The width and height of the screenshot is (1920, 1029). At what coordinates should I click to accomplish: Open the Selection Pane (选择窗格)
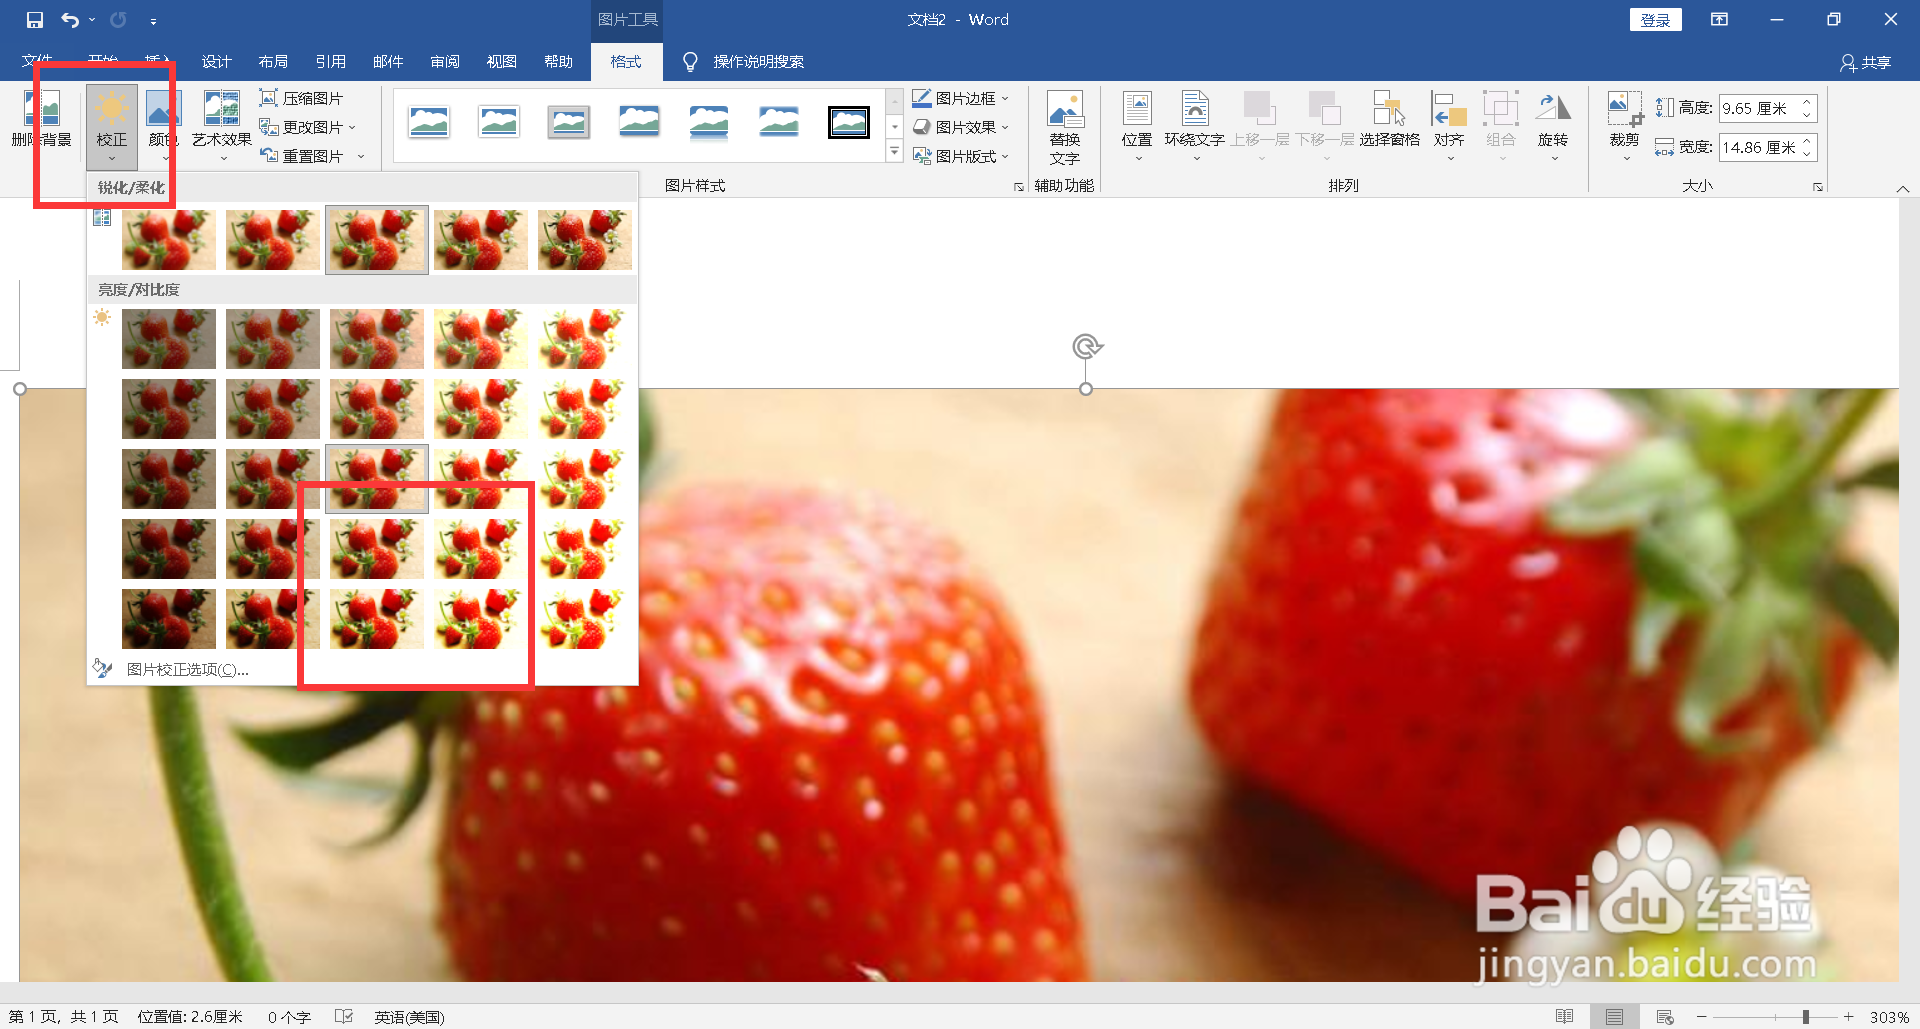(x=1389, y=120)
